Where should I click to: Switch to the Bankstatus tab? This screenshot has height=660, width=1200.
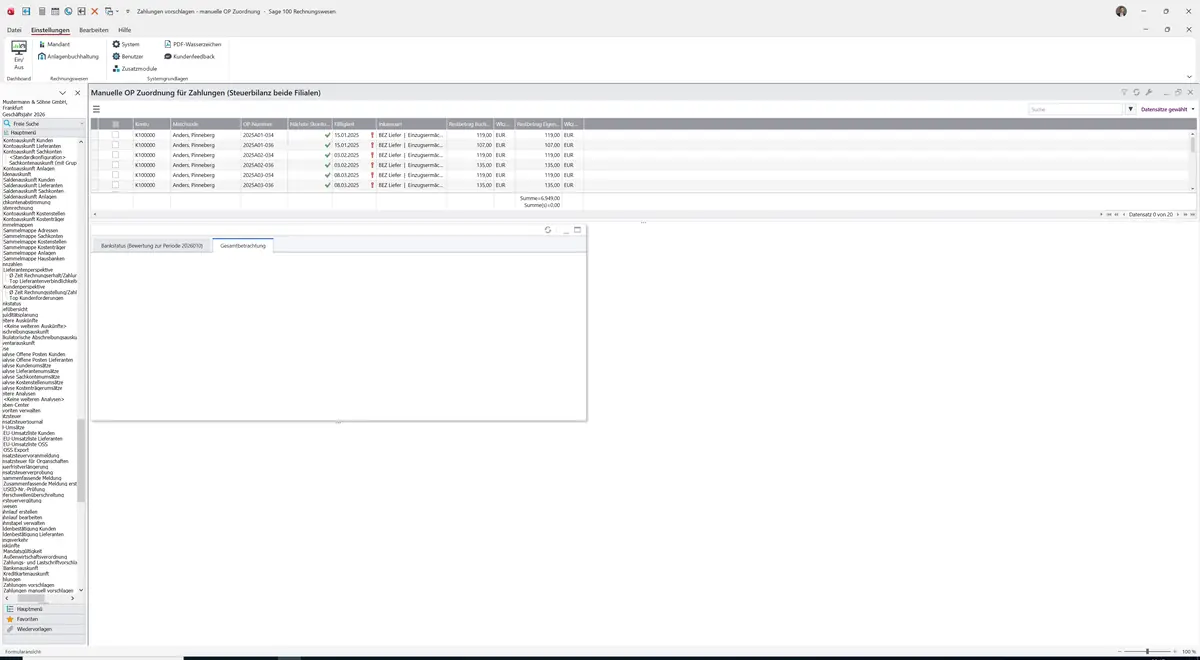coord(152,245)
